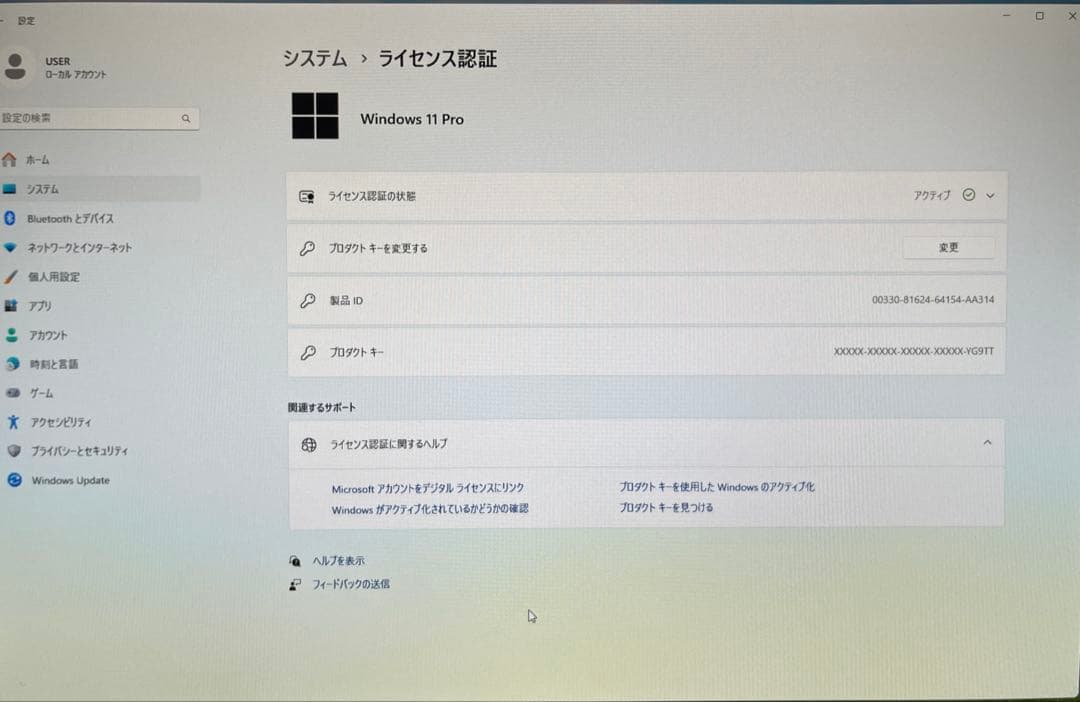Open アカウント settings
This screenshot has width=1080, height=702.
[50, 335]
